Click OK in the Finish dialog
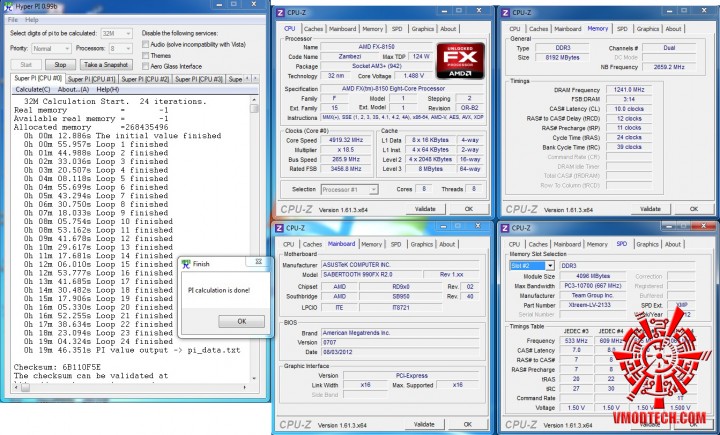 coord(242,321)
